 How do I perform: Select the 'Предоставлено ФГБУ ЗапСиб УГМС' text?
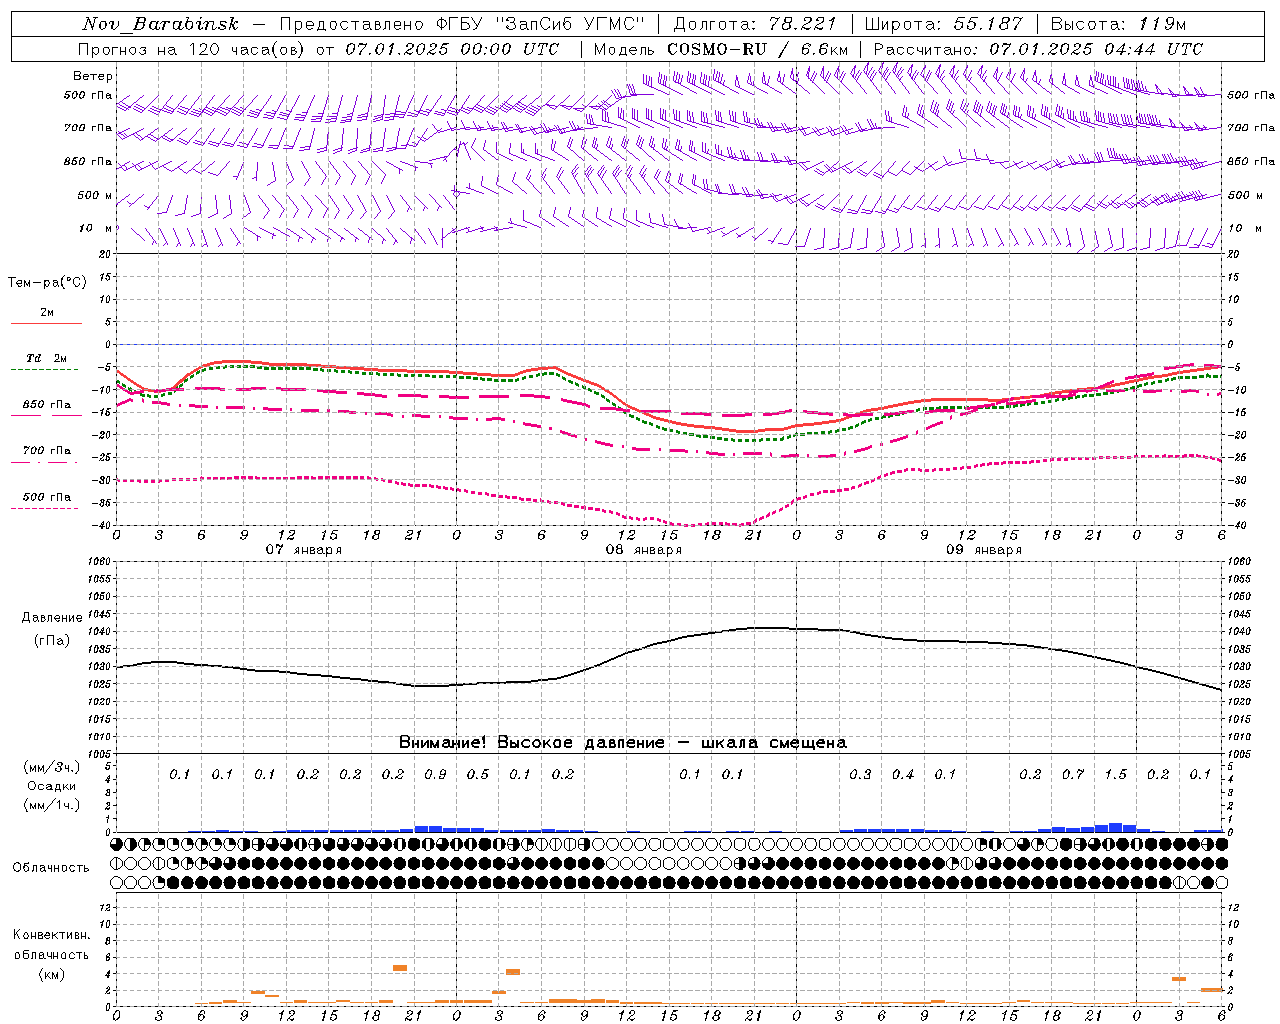[x=462, y=24]
